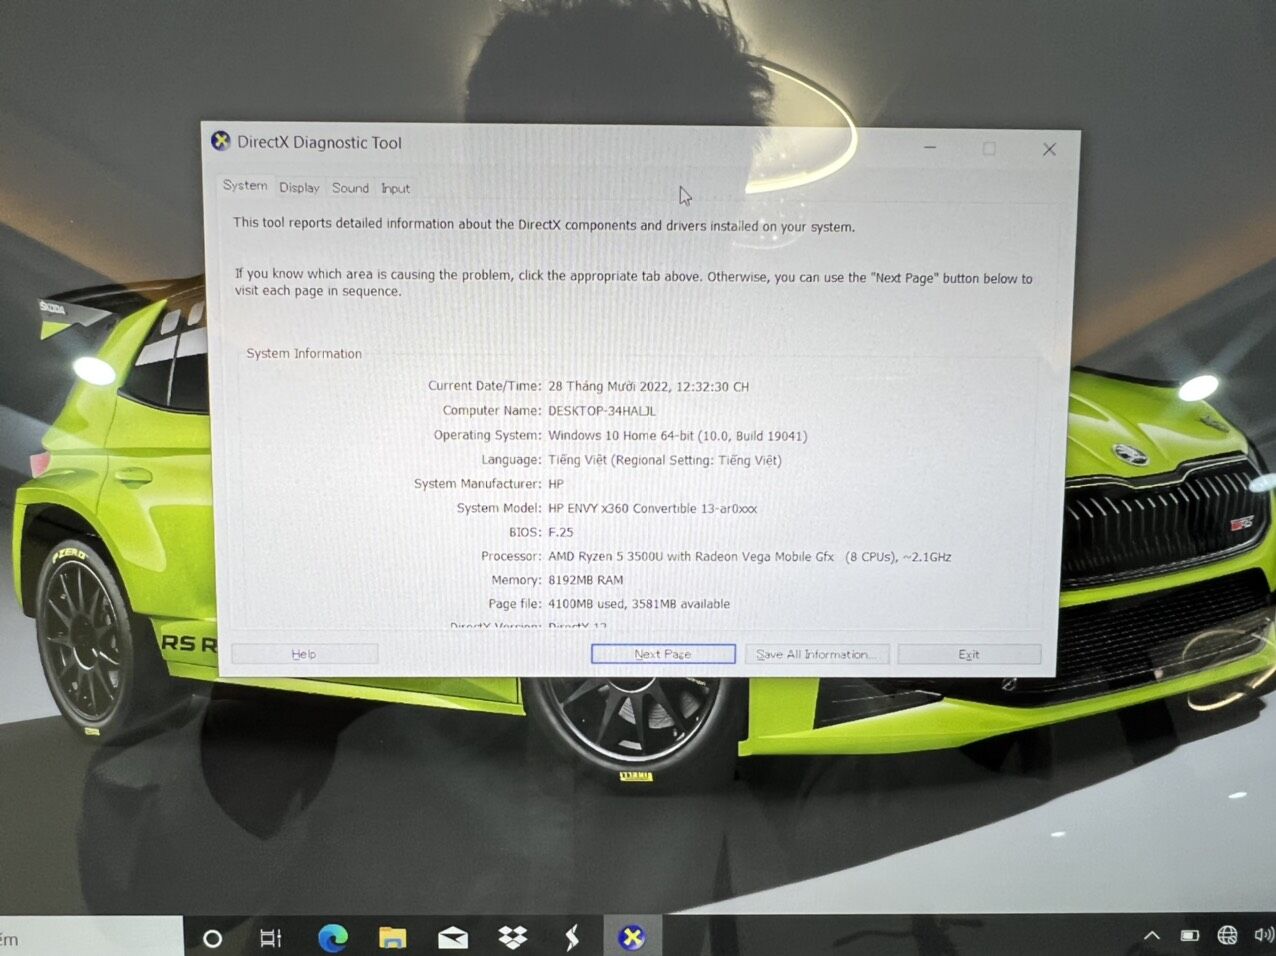Close the DirectX Diagnostic Tool window
1276x956 pixels.
pos(1049,149)
